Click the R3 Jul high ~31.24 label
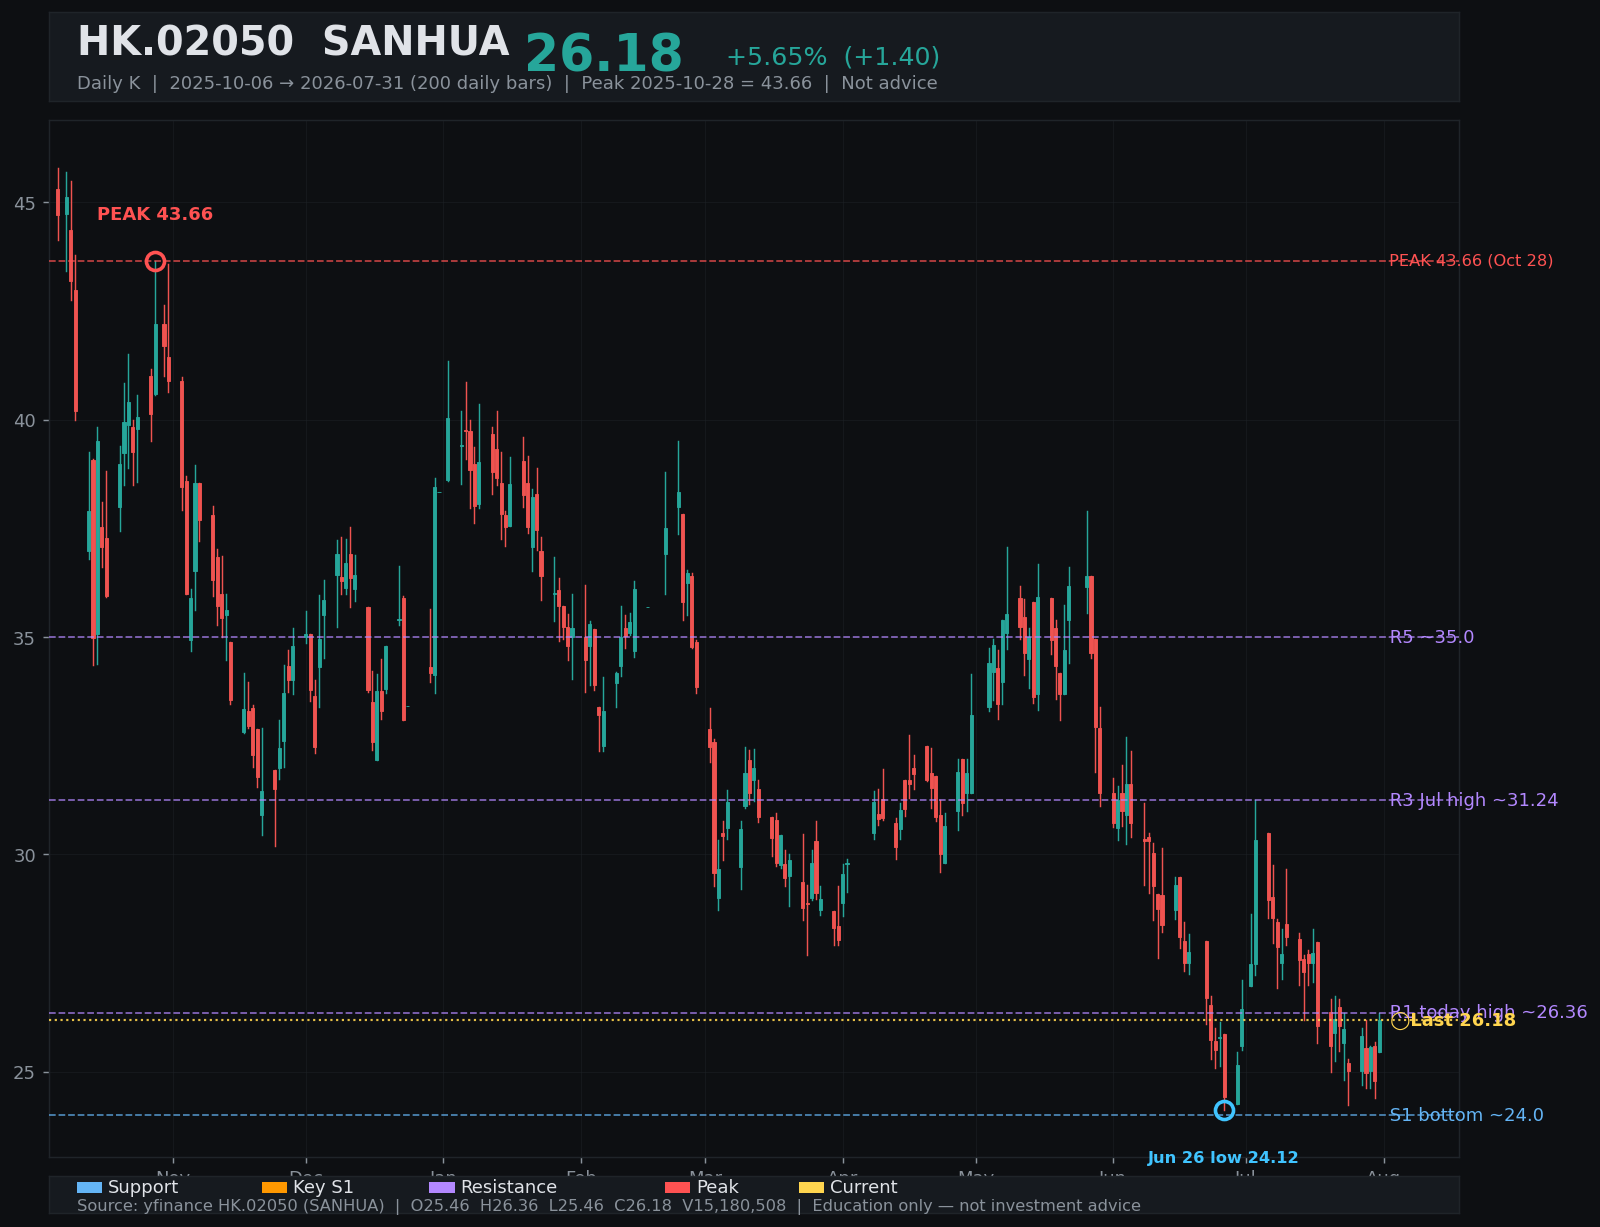 [1474, 800]
